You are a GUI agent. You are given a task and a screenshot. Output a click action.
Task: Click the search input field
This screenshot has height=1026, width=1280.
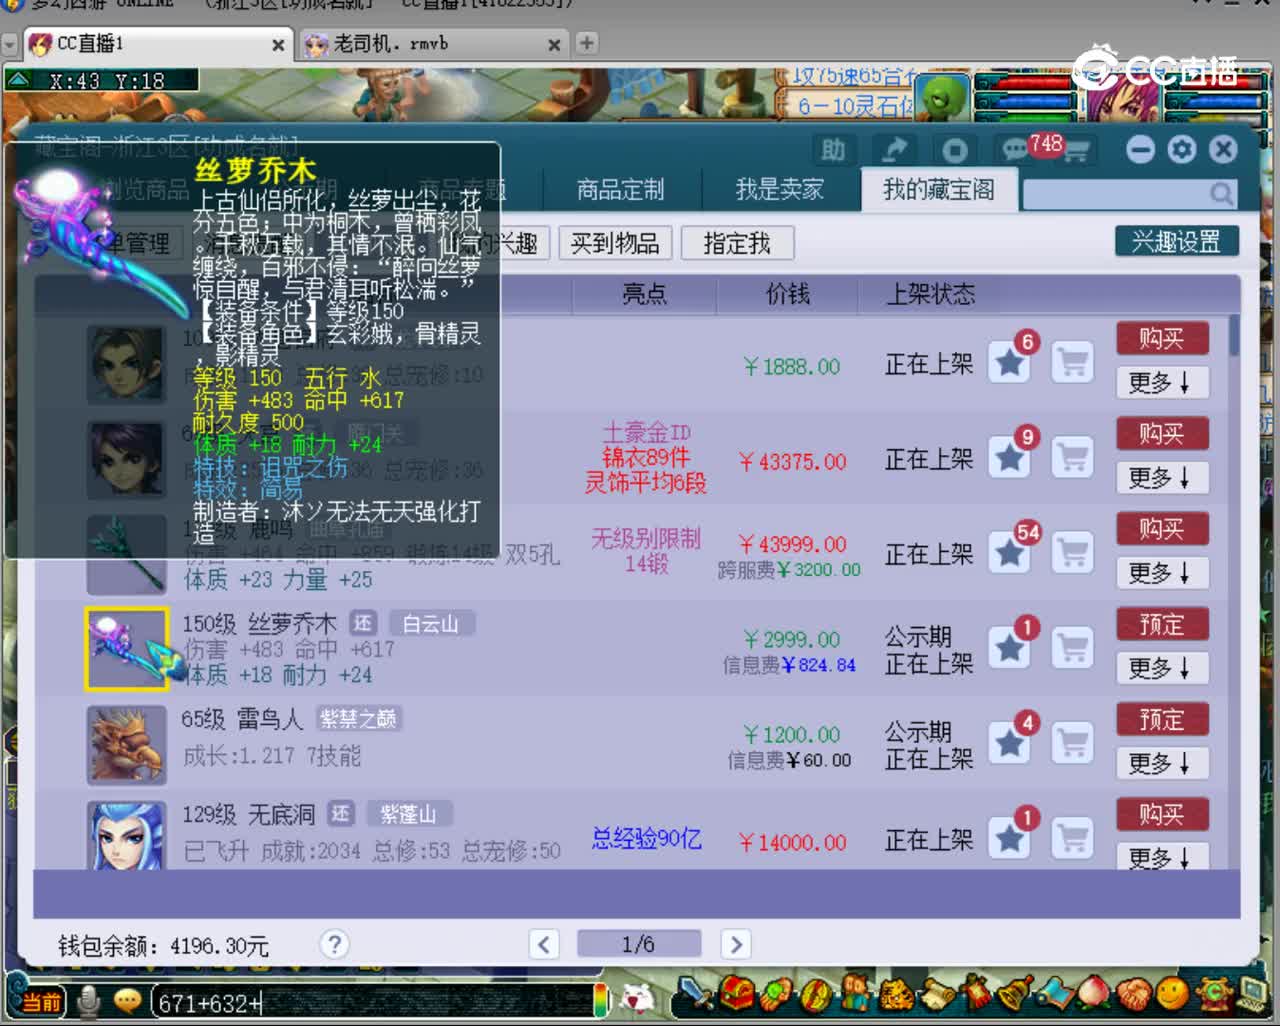[1115, 194]
